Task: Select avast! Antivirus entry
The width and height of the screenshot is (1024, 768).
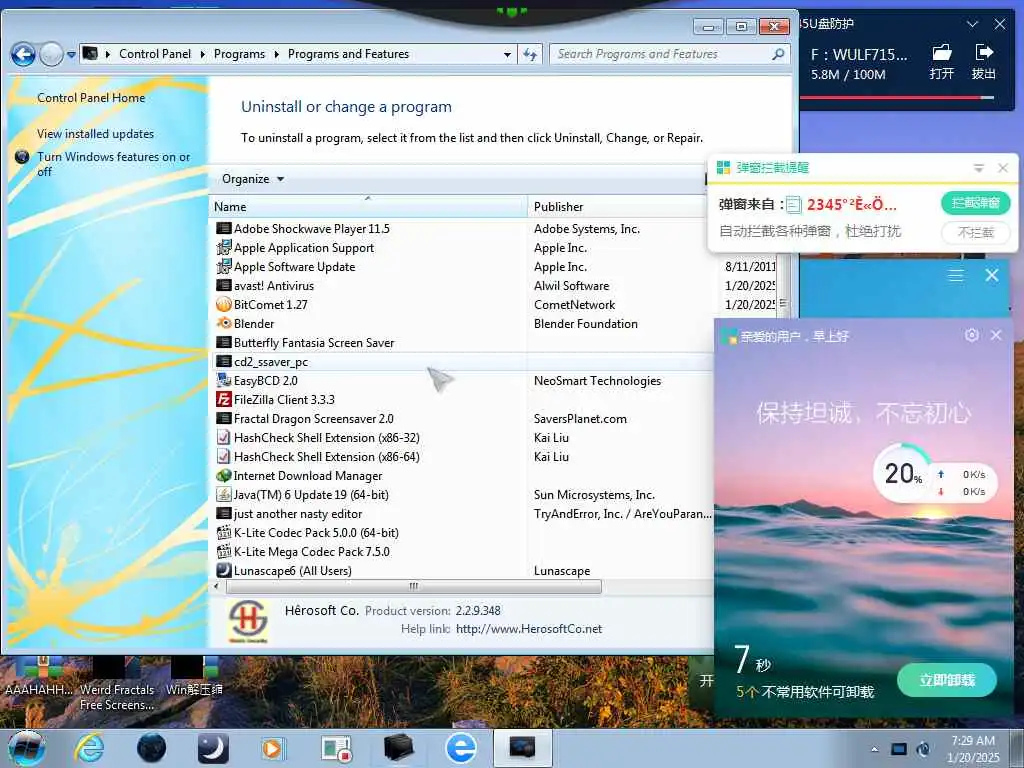Action: 274,286
